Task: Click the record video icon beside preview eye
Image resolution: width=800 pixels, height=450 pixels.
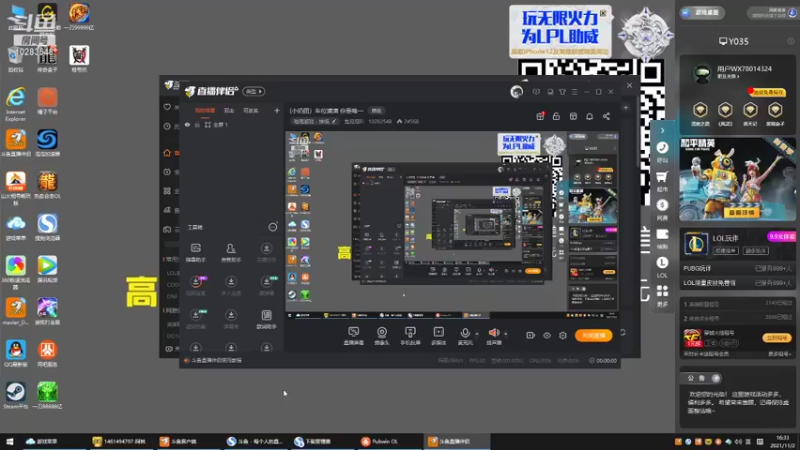Action: [x=531, y=335]
